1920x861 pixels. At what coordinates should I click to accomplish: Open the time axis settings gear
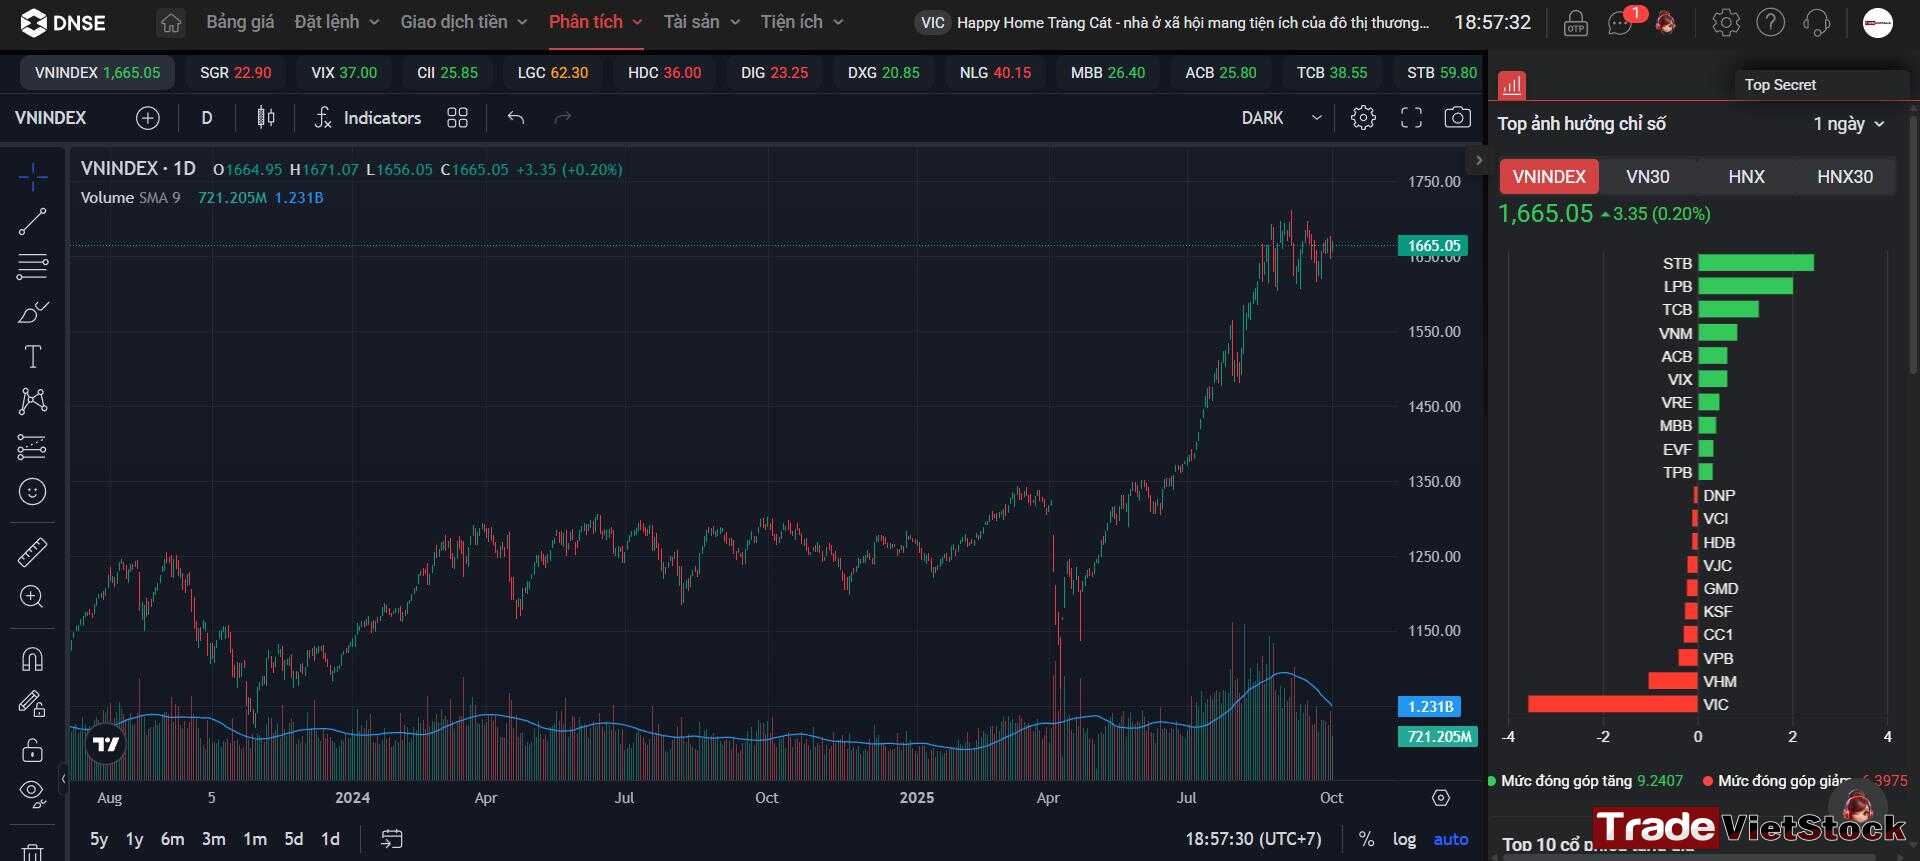[x=1441, y=798]
